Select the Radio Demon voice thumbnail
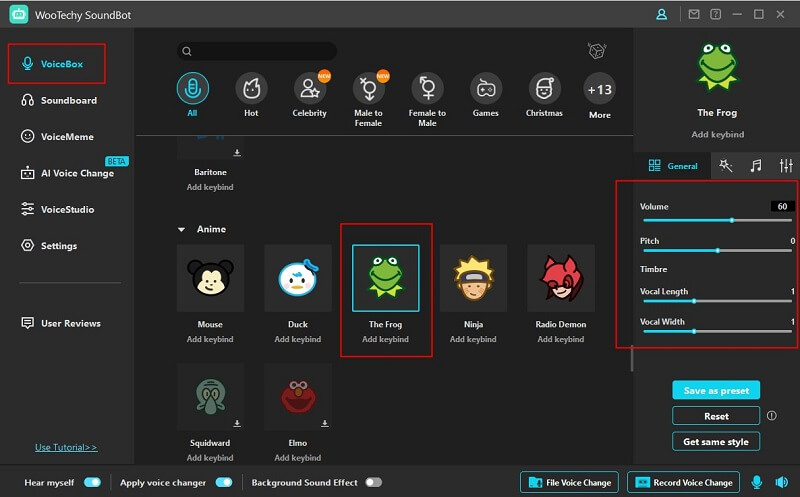Viewport: 800px width, 497px height. 561,278
